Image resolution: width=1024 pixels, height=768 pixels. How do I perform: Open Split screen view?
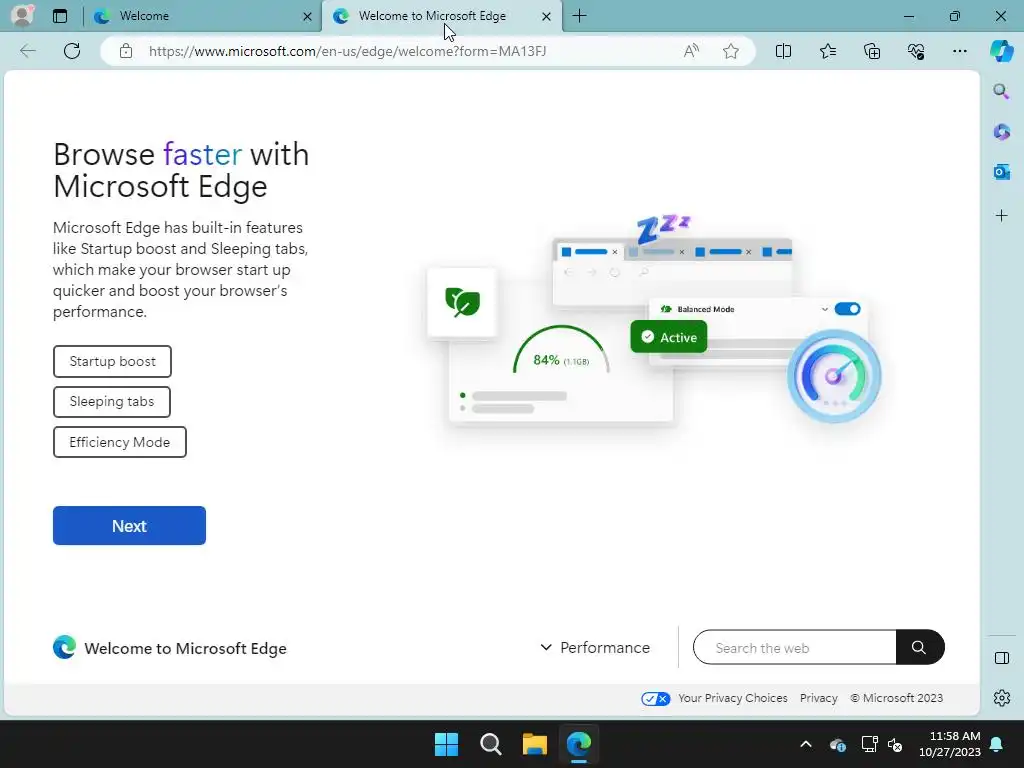coord(783,51)
